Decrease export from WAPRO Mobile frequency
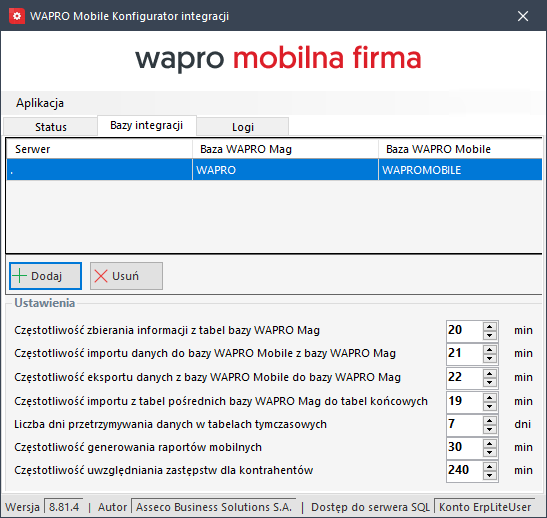 (490, 382)
